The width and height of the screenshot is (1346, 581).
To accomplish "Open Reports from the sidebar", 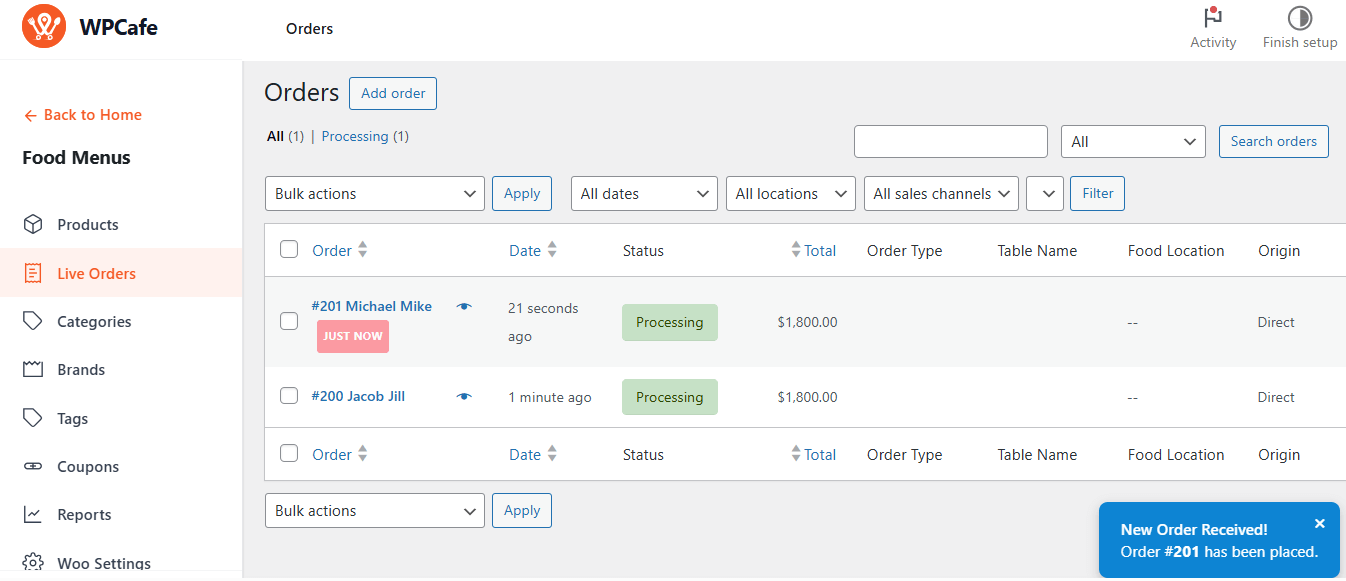I will click(84, 515).
